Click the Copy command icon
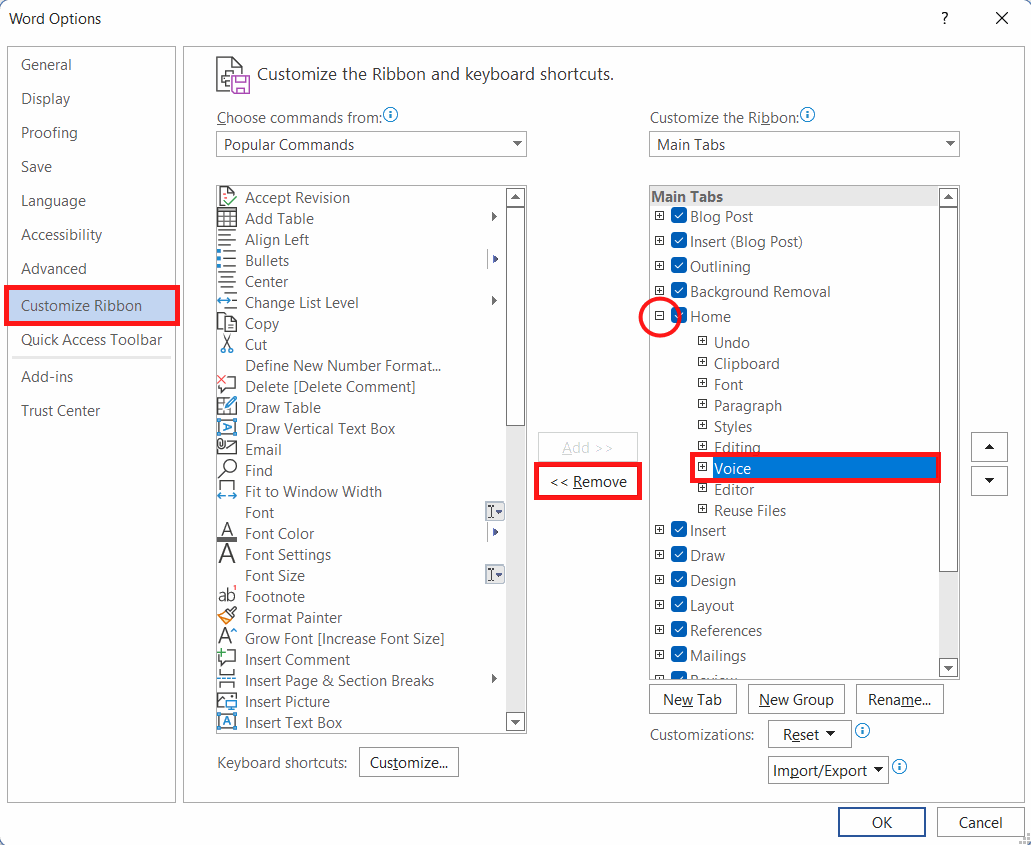The width and height of the screenshot is (1031, 845). (x=227, y=323)
